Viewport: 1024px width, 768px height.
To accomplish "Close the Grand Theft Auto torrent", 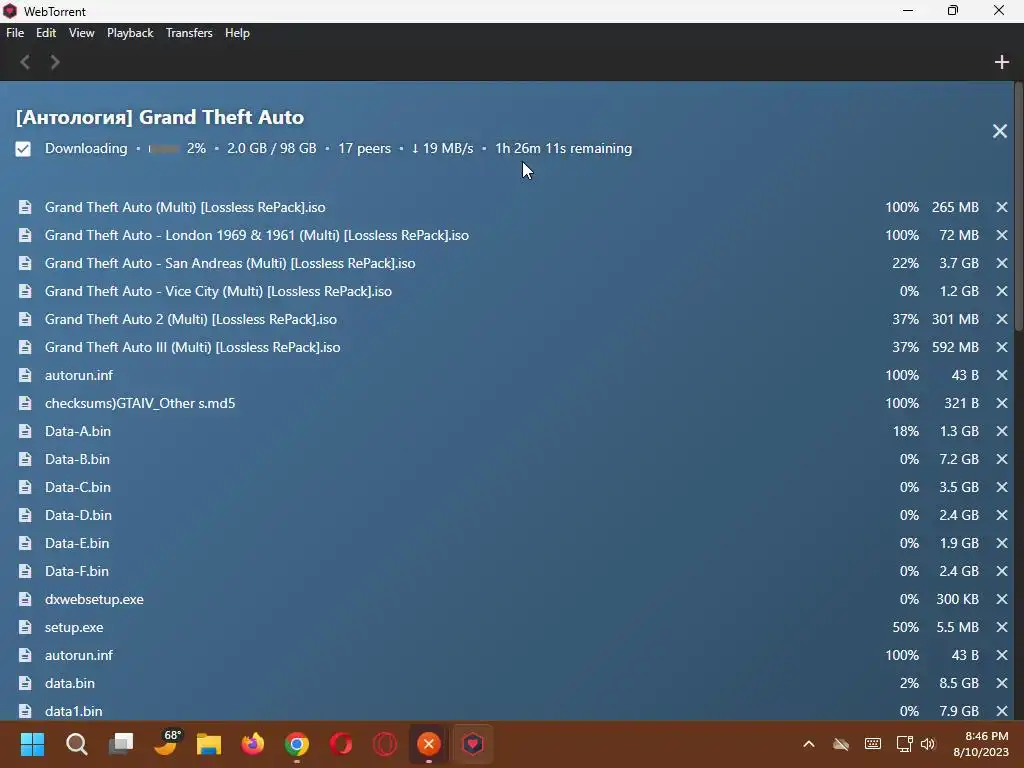I will click(x=1000, y=131).
